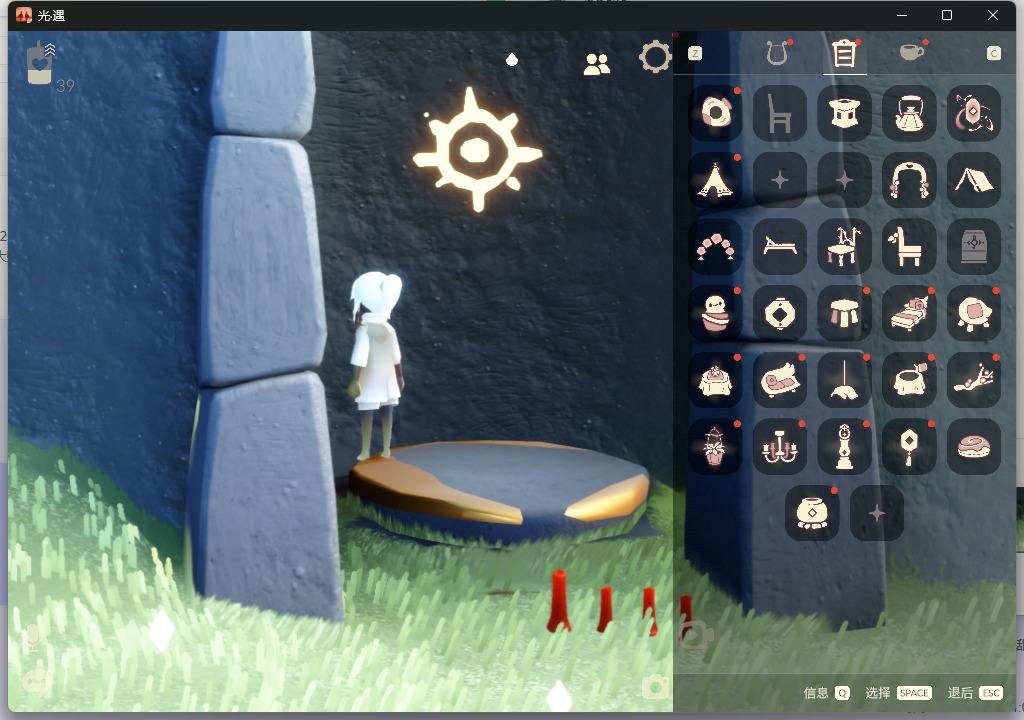This screenshot has height=720, width=1024.
Task: Minimize the 光遇 game window
Action: (x=903, y=15)
